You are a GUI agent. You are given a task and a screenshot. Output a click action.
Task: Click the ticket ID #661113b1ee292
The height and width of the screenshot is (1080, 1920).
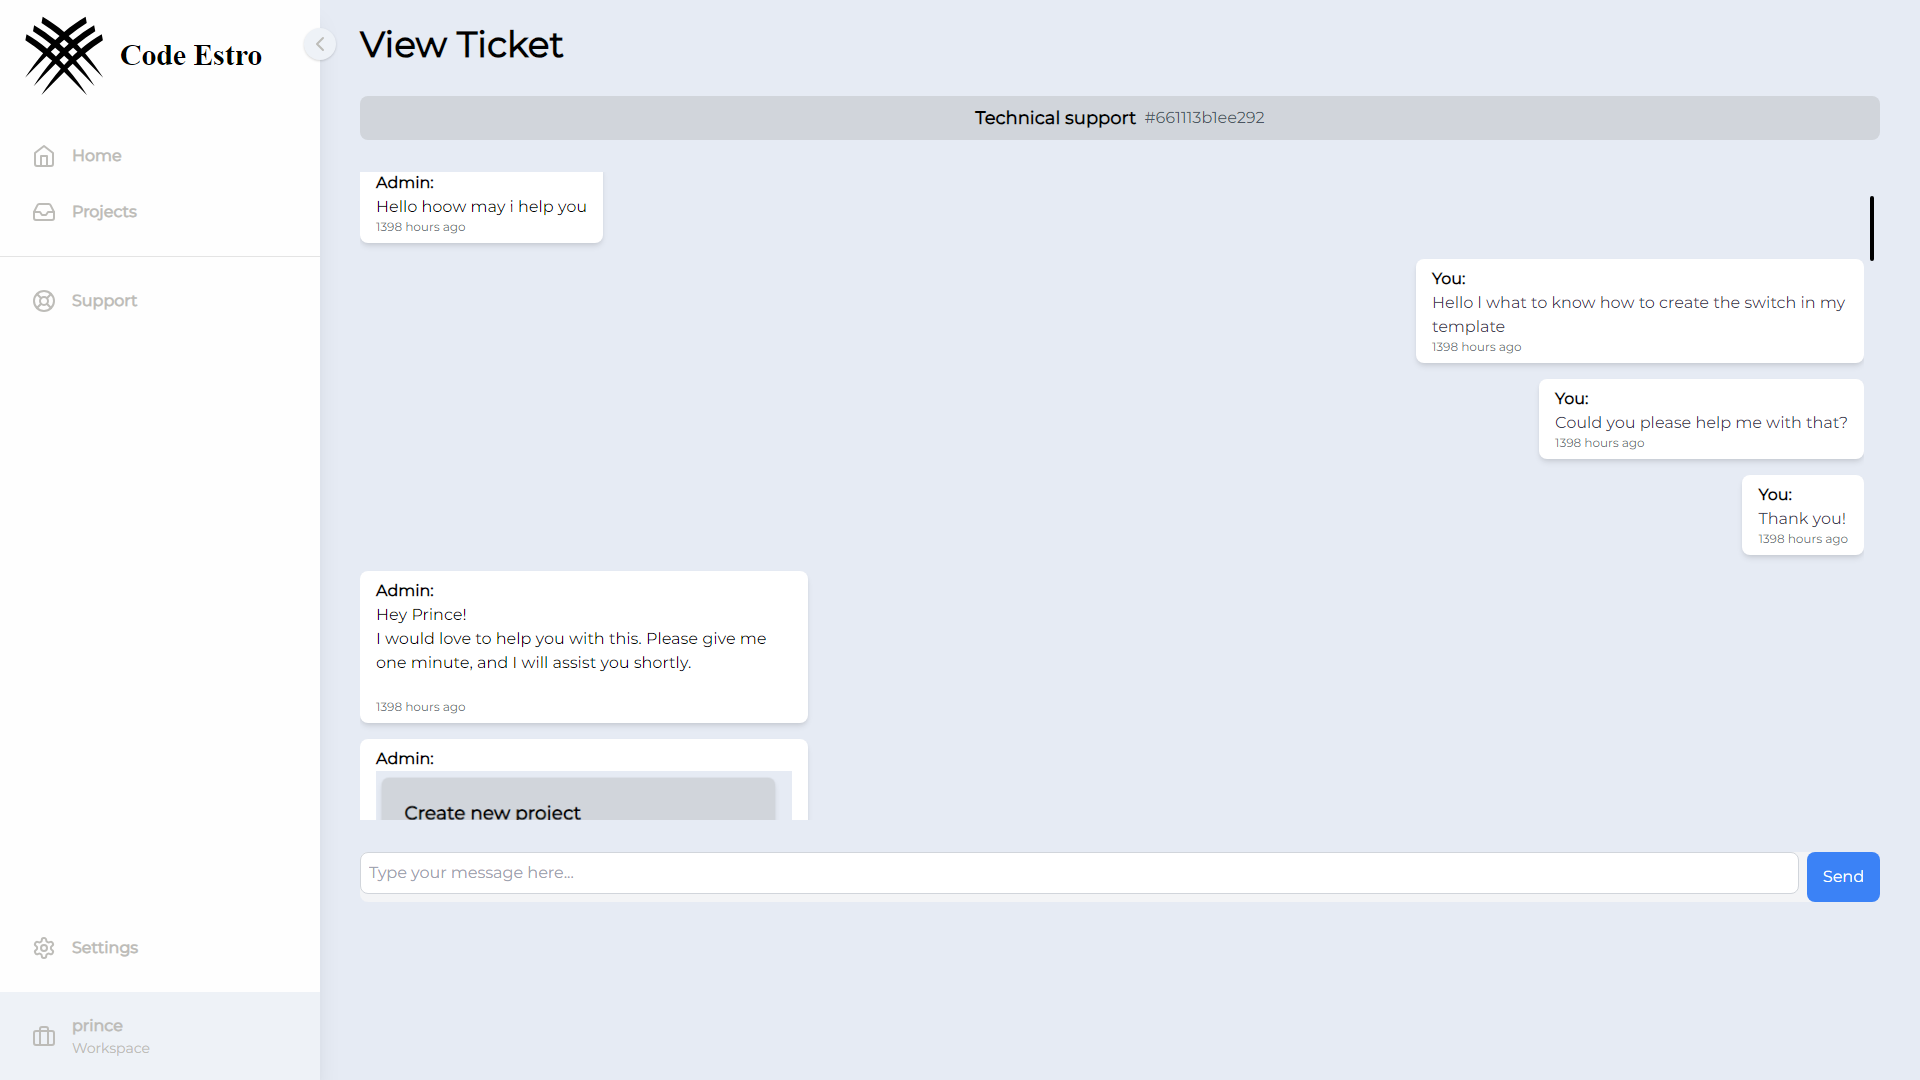pos(1204,117)
